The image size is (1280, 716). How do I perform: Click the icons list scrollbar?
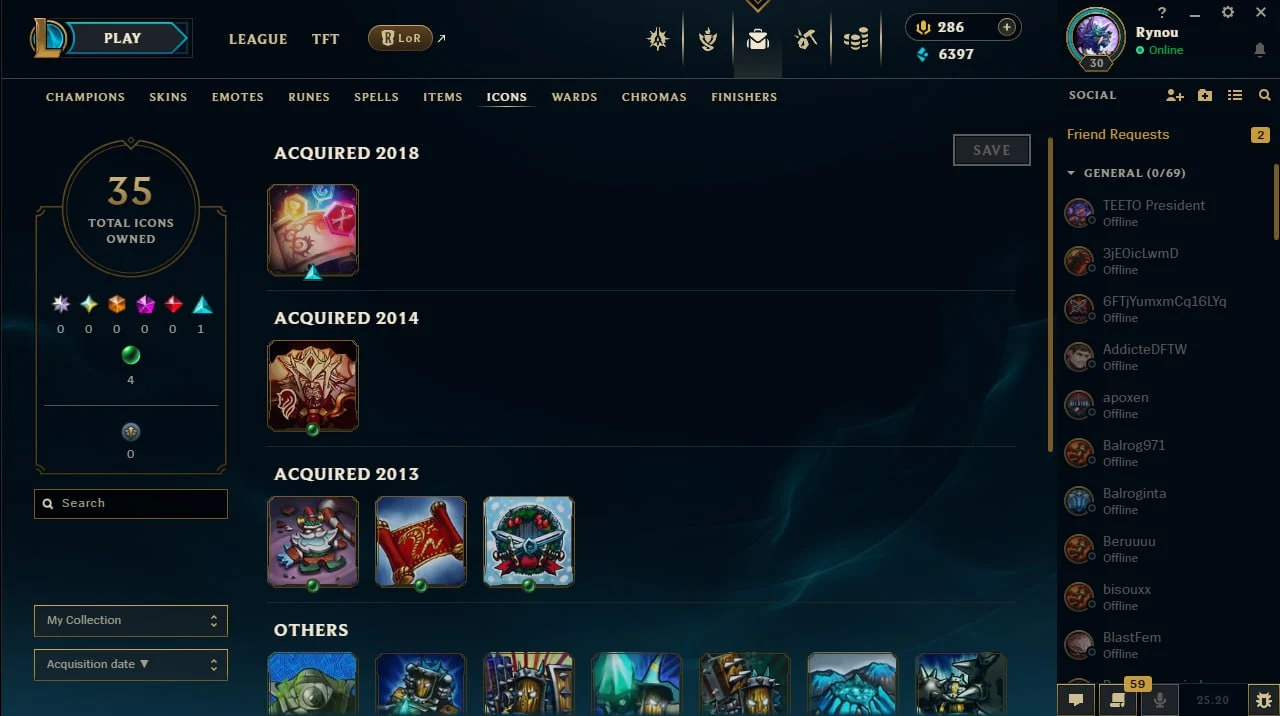click(x=1050, y=295)
